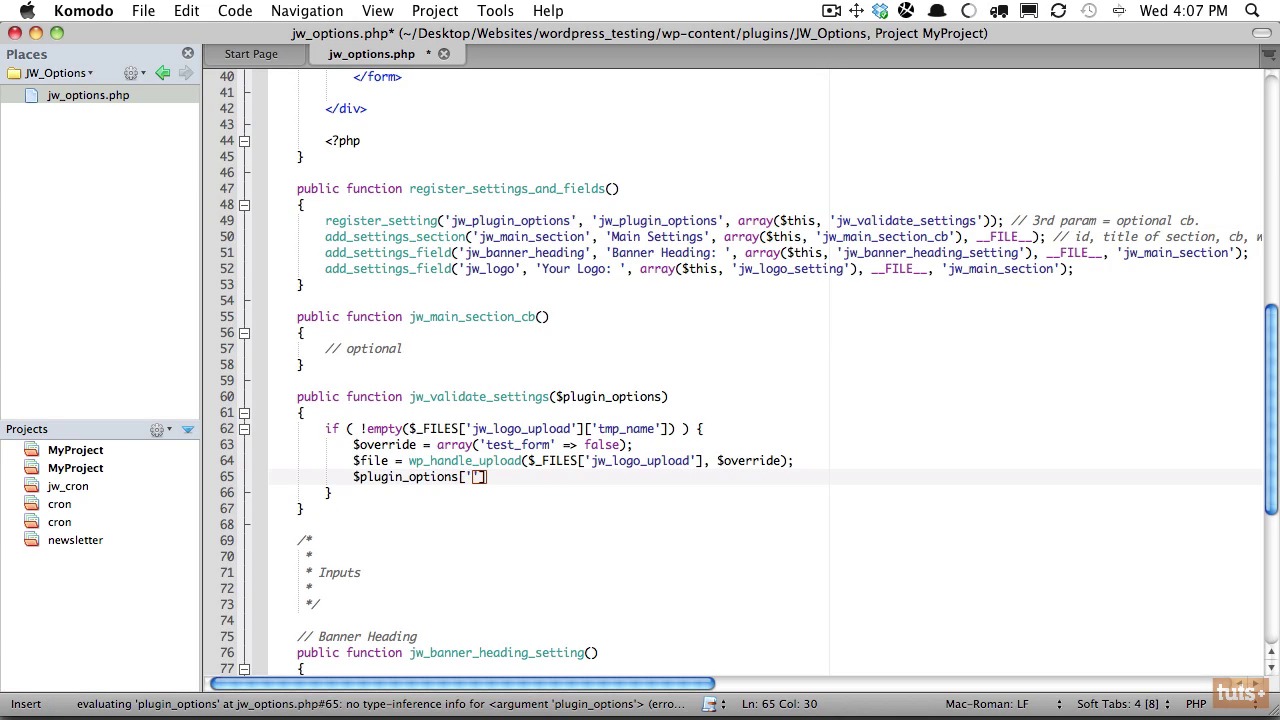Switch to the Start Page tab

[x=251, y=54]
